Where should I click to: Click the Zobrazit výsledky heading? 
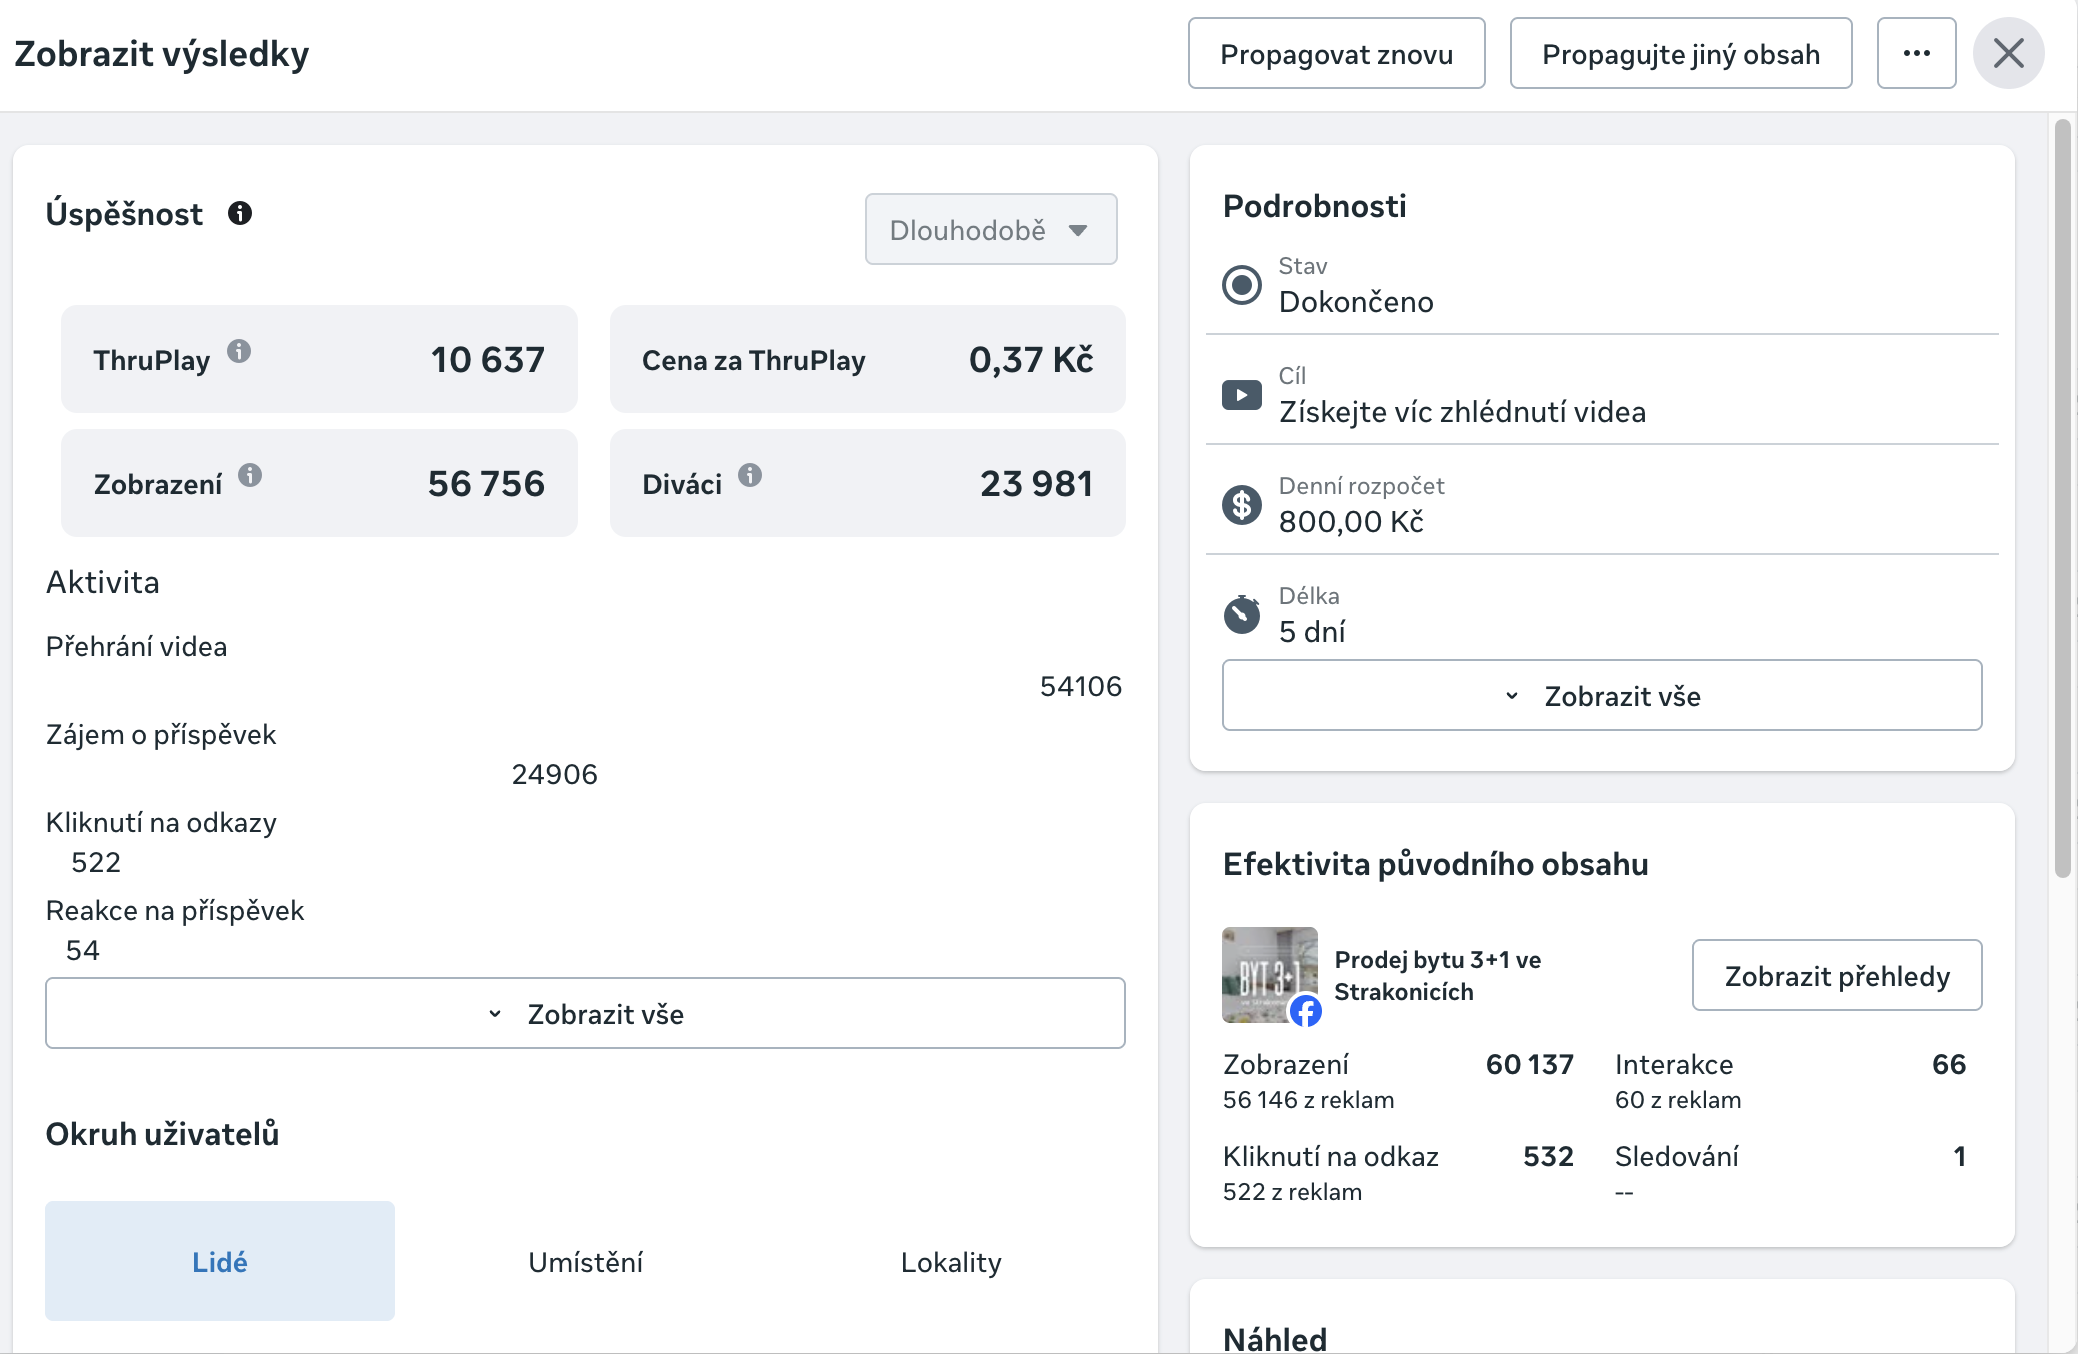click(162, 53)
